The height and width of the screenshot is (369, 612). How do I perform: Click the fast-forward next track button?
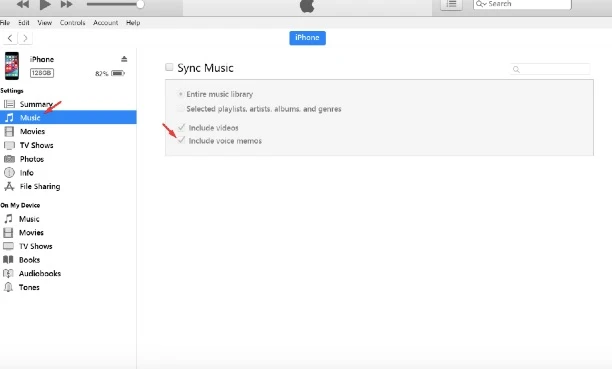coord(67,4)
